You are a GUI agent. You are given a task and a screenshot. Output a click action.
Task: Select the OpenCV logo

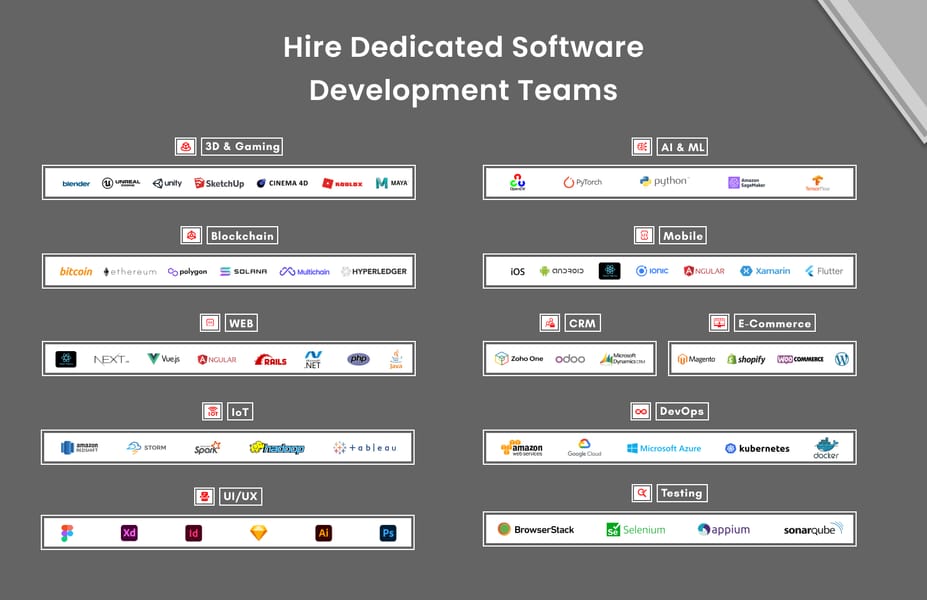tap(517, 182)
